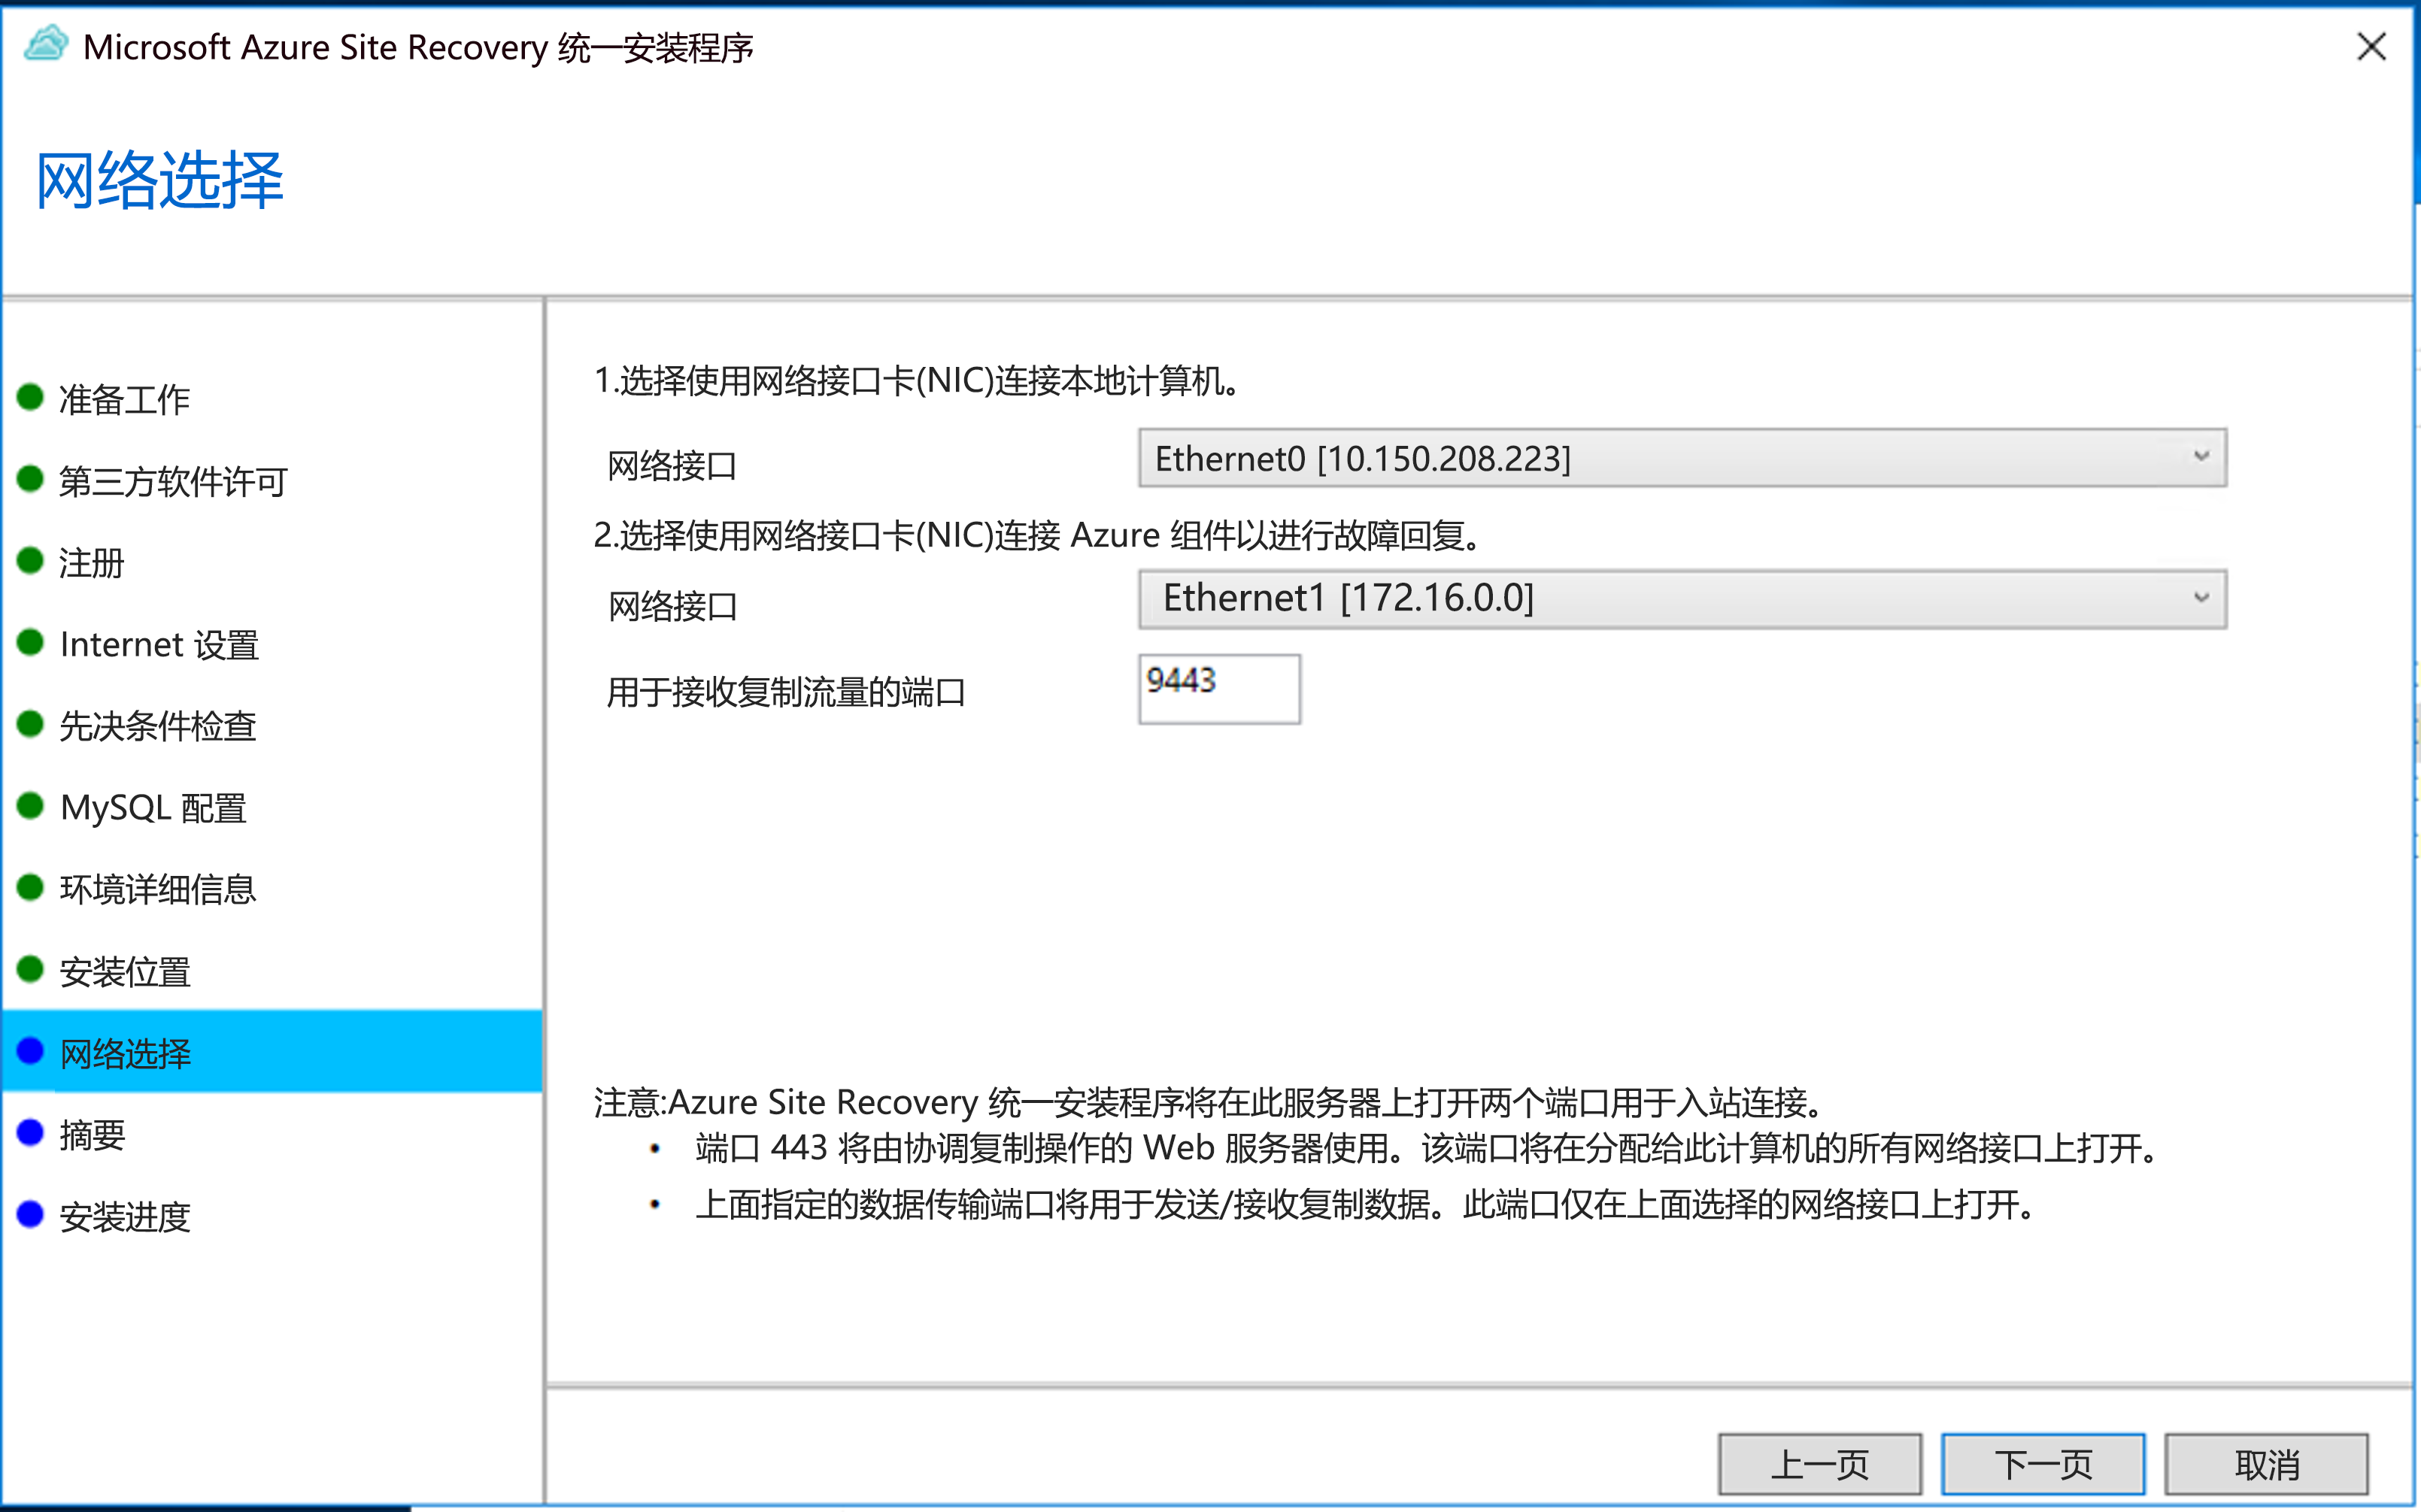Click the green dot beside 准备工作
The width and height of the screenshot is (2421, 1512).
click(30, 397)
